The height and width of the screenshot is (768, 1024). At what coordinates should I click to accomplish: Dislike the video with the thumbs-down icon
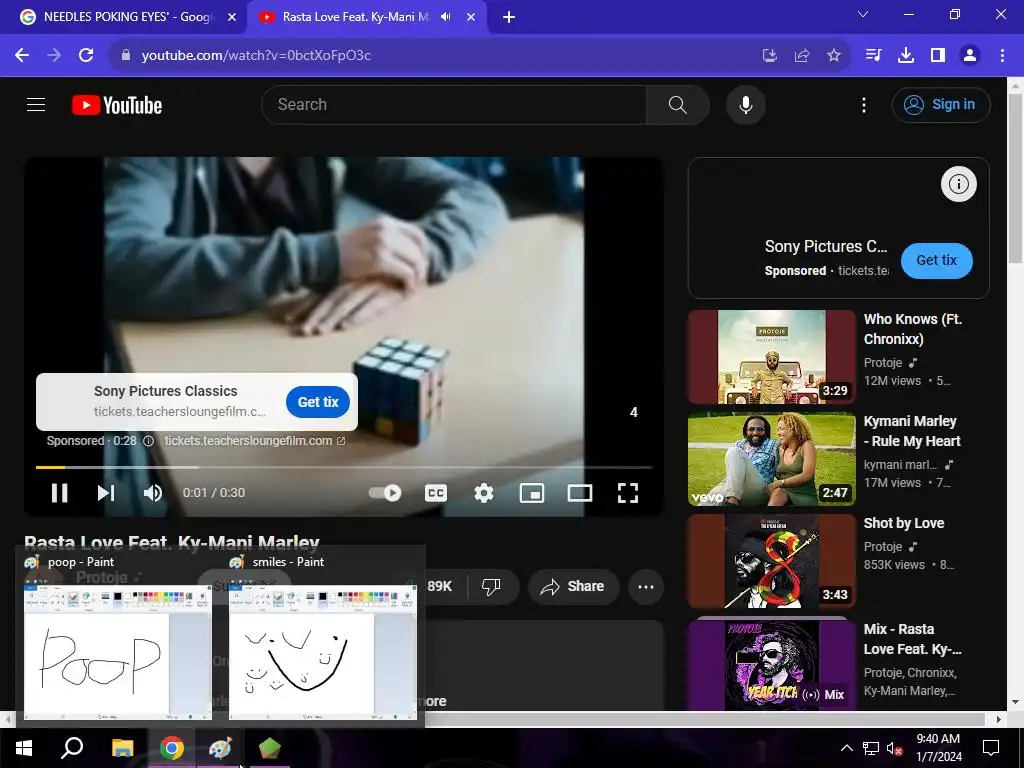pos(491,586)
